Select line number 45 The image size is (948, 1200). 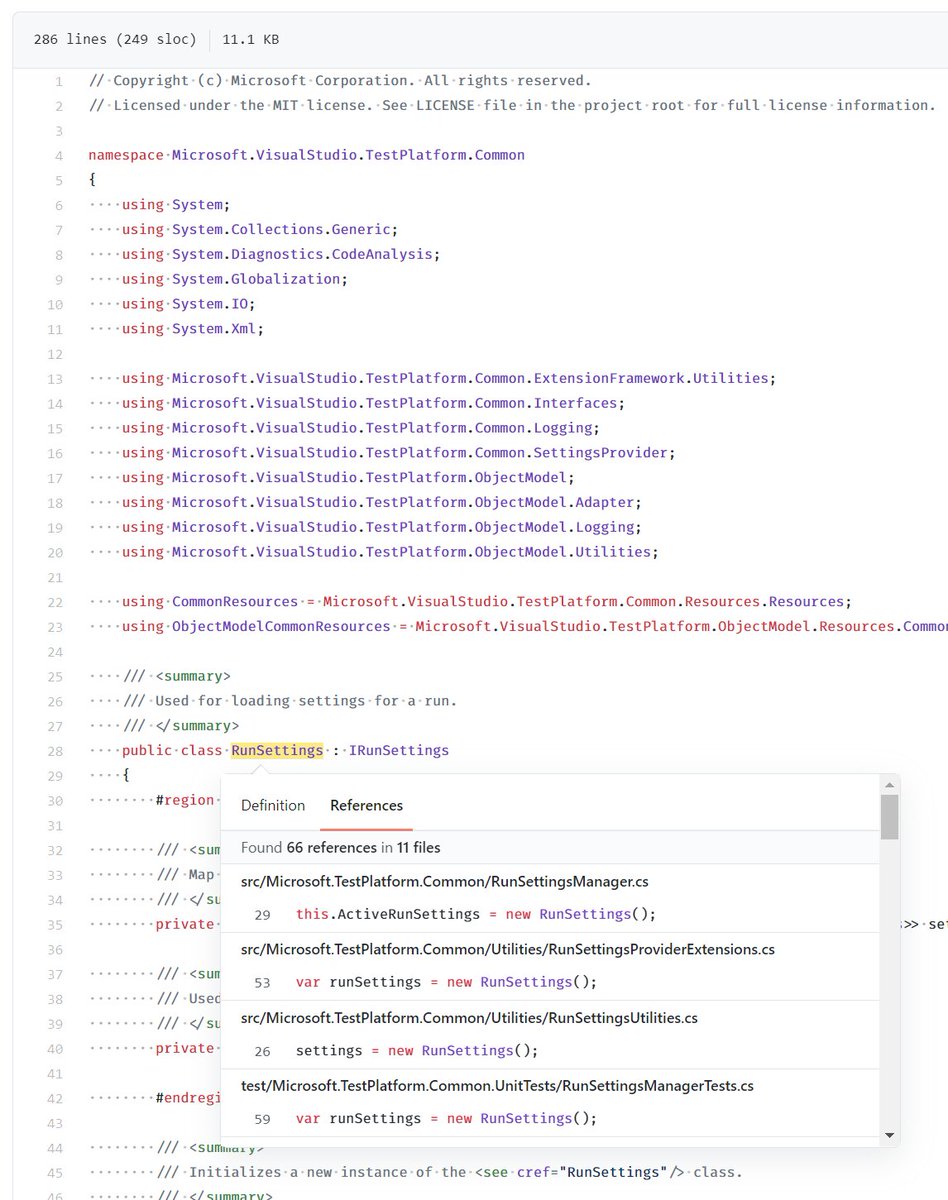pos(55,1172)
